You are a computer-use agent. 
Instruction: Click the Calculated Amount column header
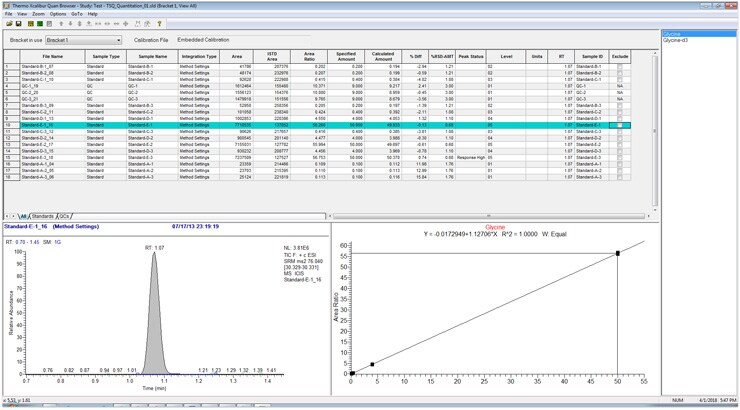382,57
